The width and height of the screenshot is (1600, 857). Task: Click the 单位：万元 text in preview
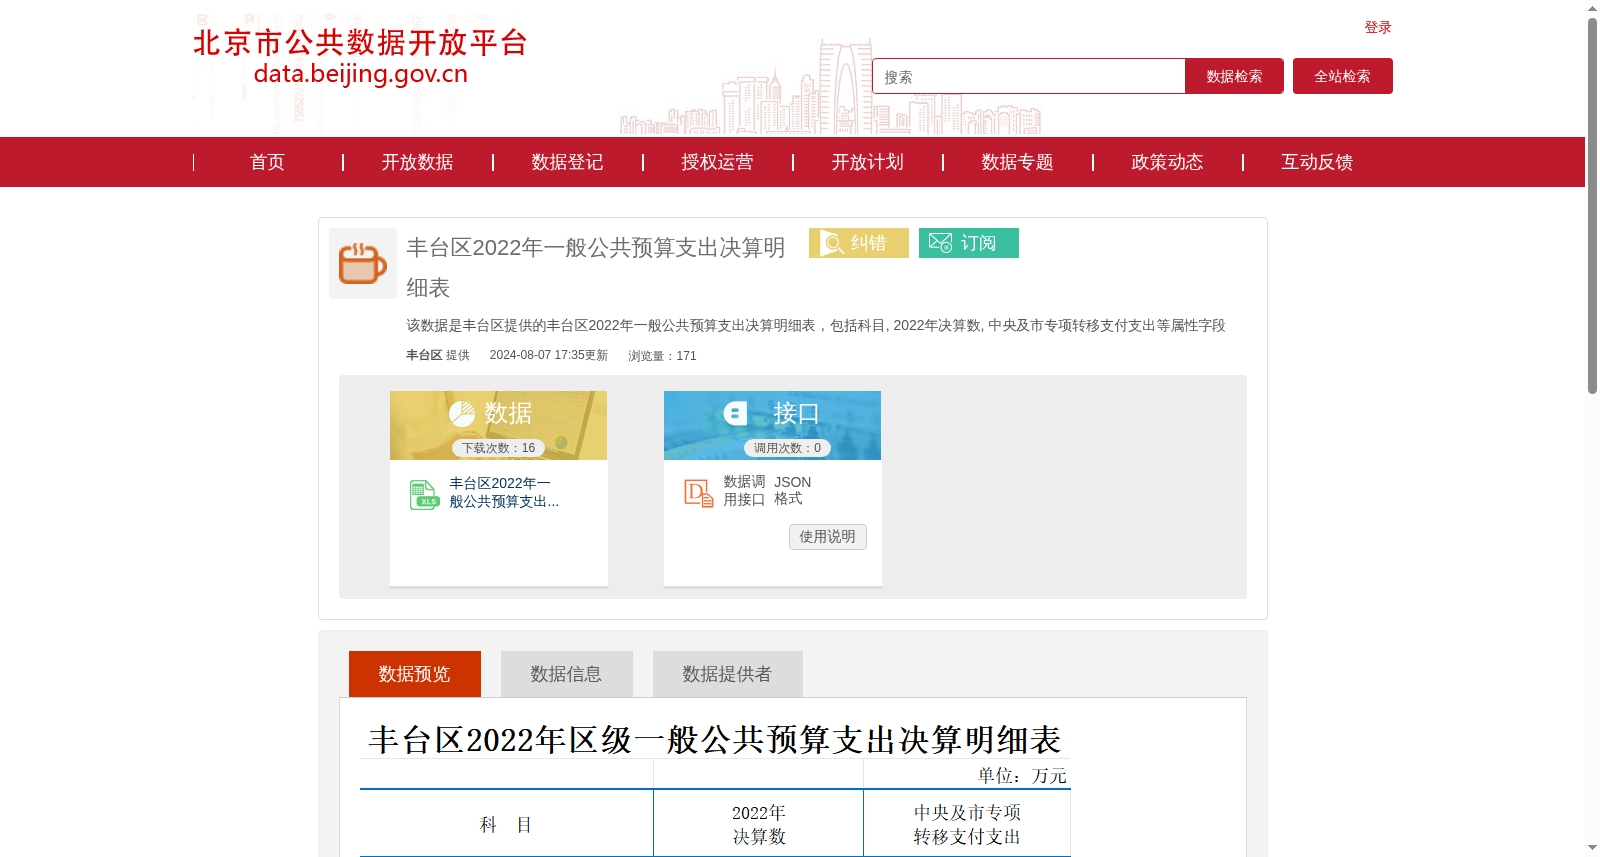tap(1022, 776)
